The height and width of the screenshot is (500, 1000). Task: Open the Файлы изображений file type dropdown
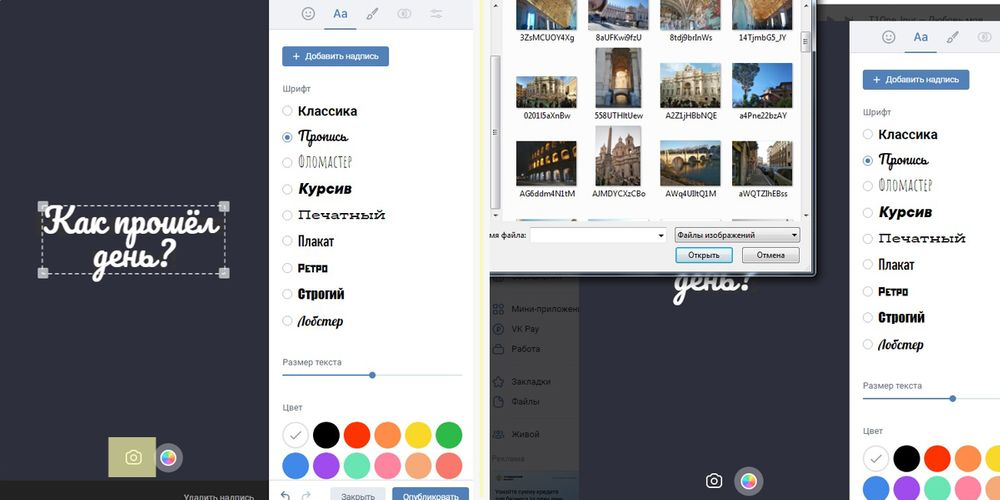(737, 235)
